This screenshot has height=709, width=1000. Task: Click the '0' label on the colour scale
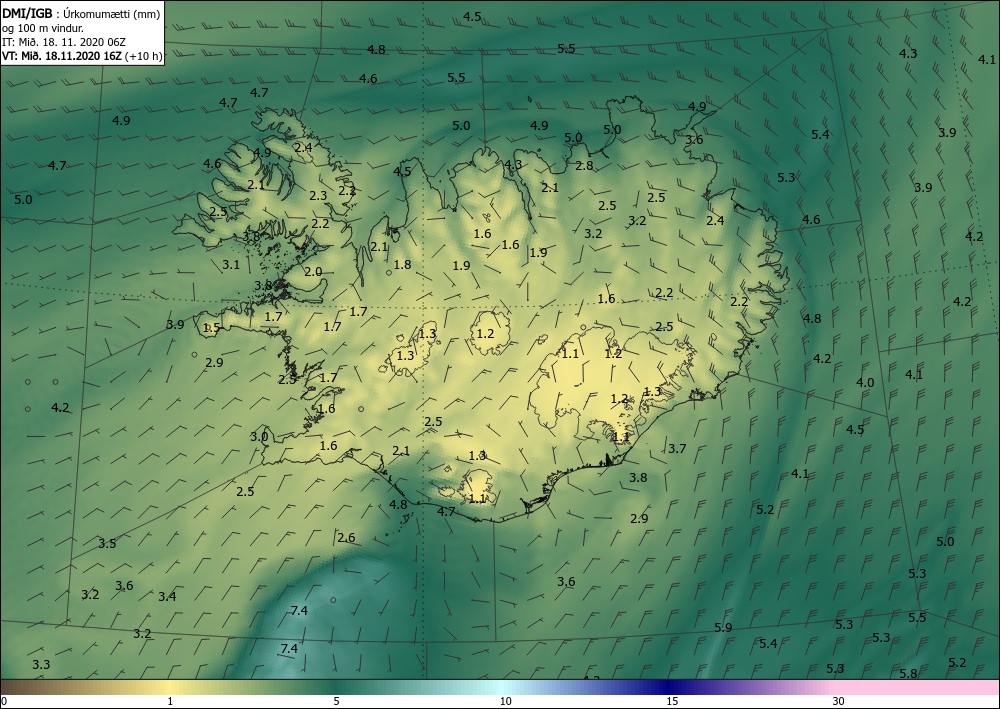(4, 702)
